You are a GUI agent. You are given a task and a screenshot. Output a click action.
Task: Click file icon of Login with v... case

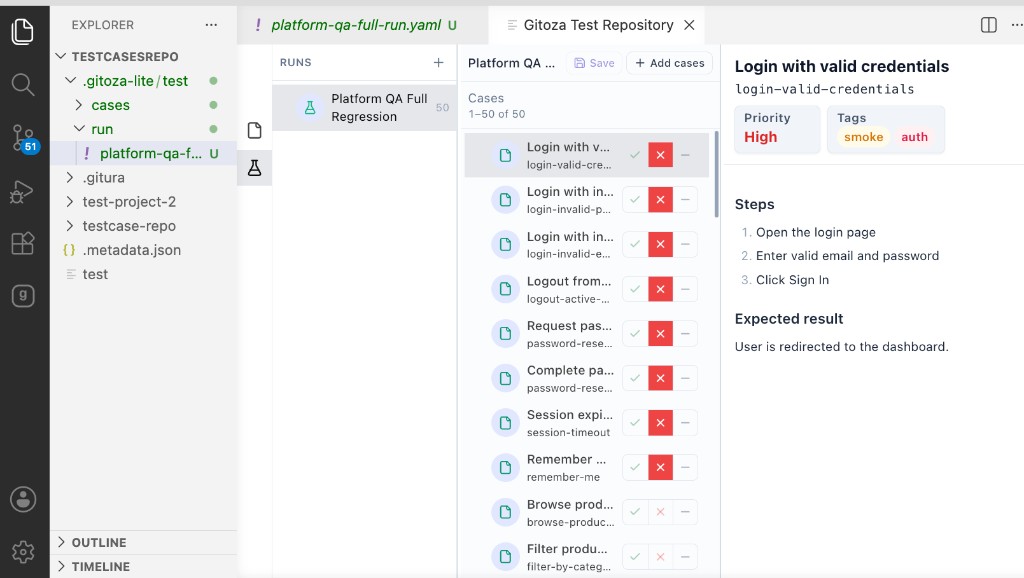(x=505, y=155)
